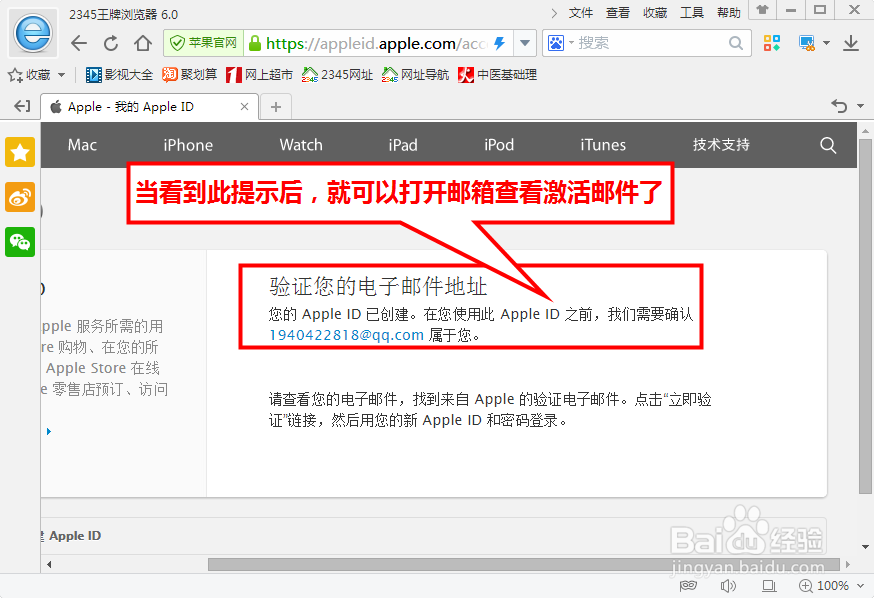Expand the screenshot tool dropdown arrow
This screenshot has width=874, height=598.
pyautogui.click(x=827, y=43)
